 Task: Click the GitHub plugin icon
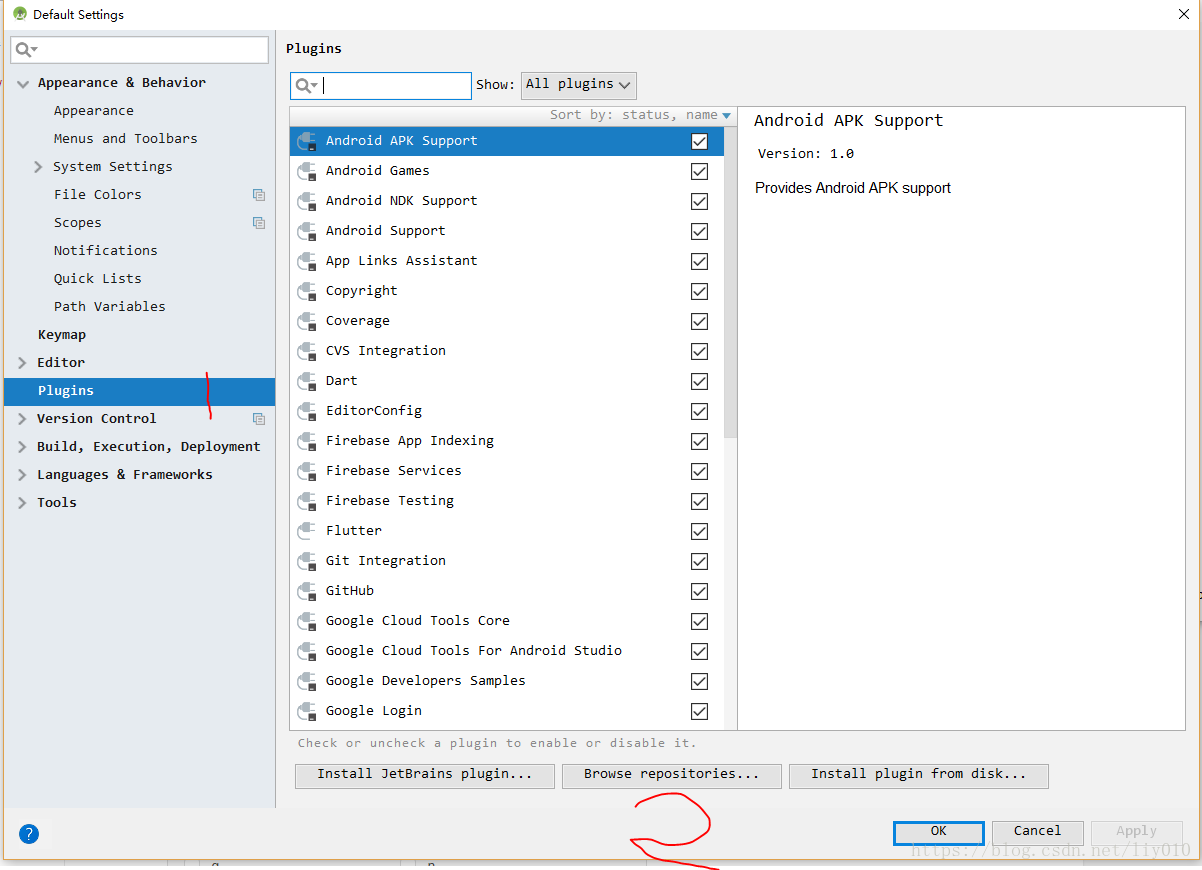[308, 591]
